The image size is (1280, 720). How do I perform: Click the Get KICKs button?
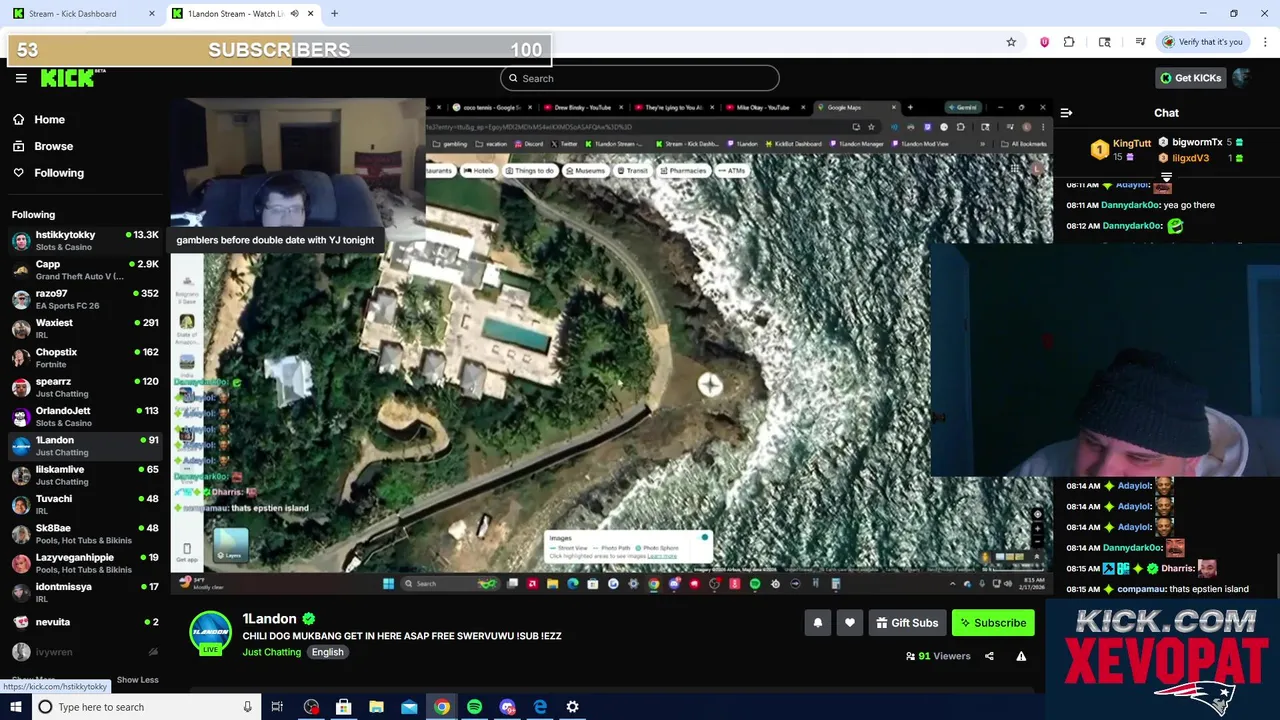[1190, 78]
